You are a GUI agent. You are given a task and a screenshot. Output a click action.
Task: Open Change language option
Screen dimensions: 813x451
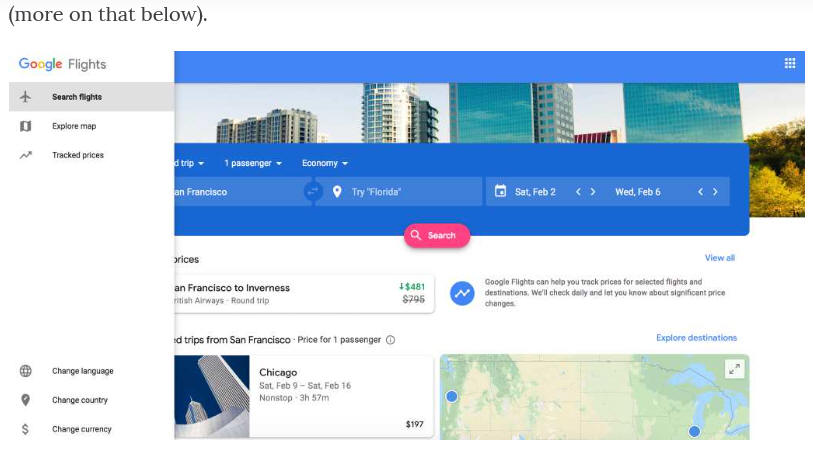[x=91, y=371]
